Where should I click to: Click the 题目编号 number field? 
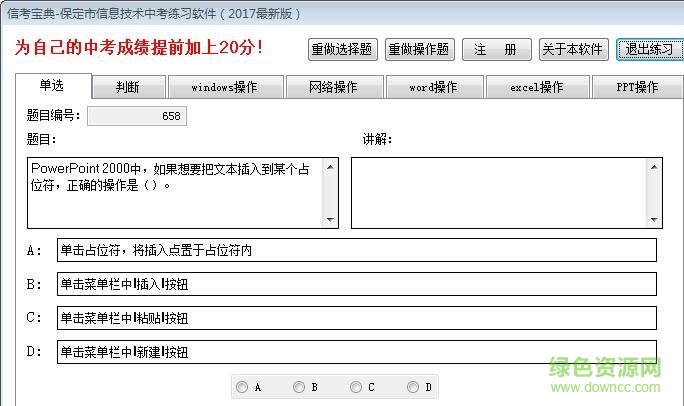(136, 116)
